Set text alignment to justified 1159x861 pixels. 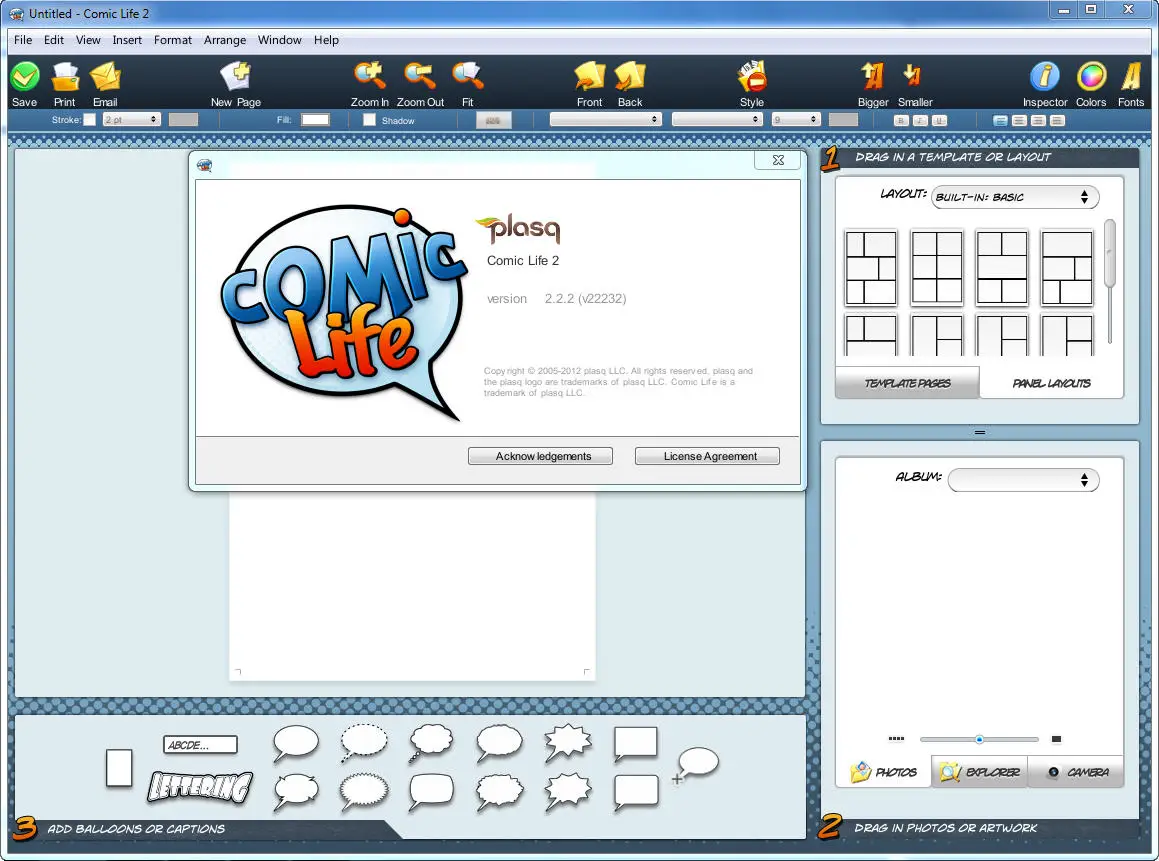tap(1058, 120)
